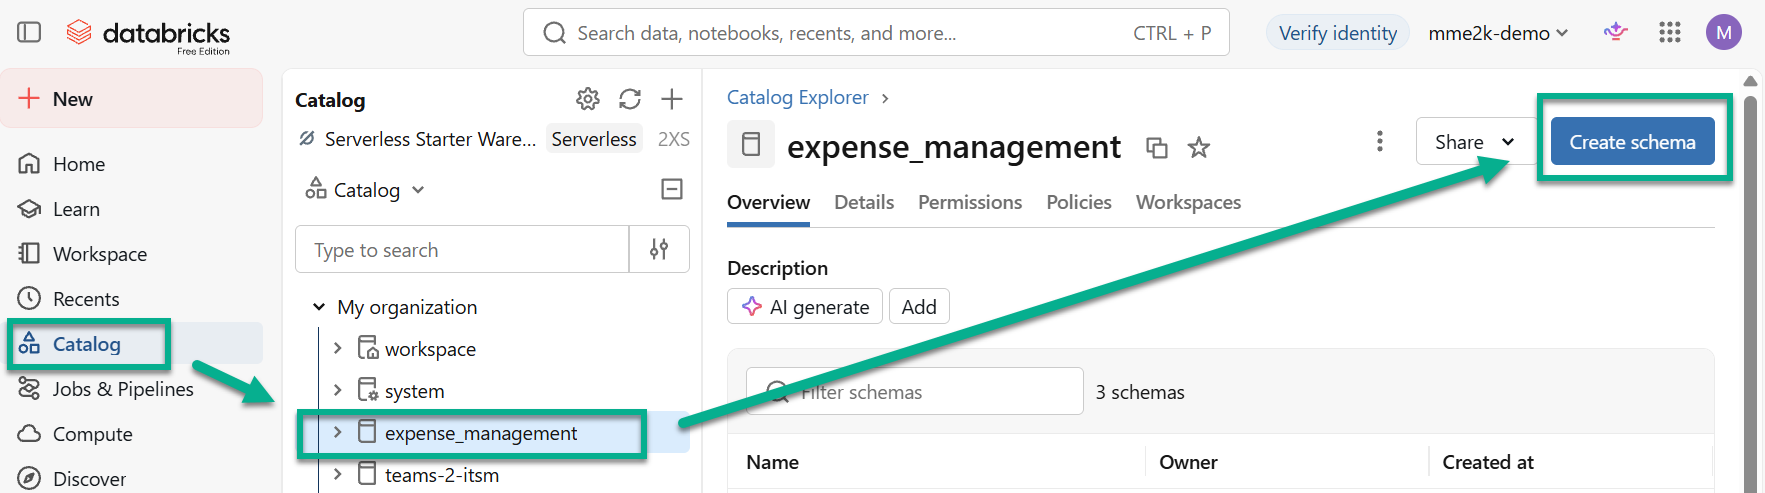The width and height of the screenshot is (1765, 493).
Task: Open the three-dot kebab menu
Action: [1380, 142]
